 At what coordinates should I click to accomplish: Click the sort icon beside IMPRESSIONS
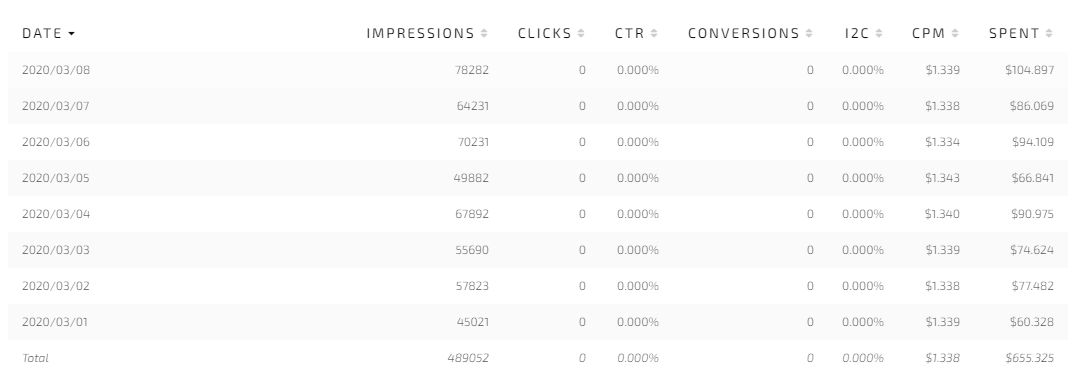(484, 33)
